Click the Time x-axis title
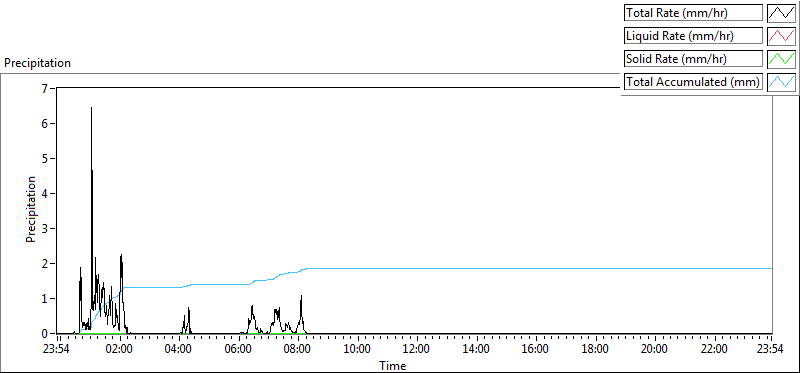Image resolution: width=800 pixels, height=373 pixels. click(393, 365)
